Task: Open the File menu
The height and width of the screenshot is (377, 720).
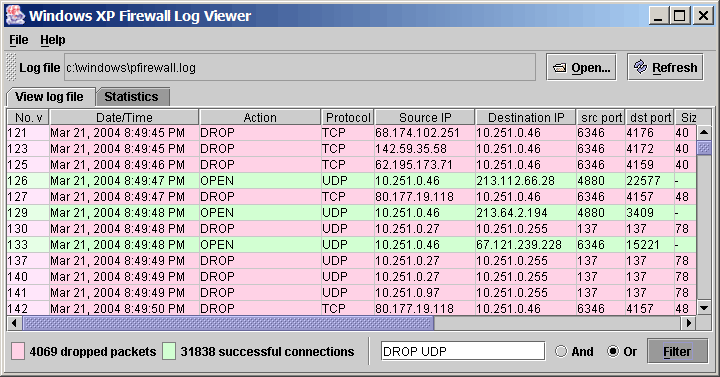Action: click(x=18, y=40)
